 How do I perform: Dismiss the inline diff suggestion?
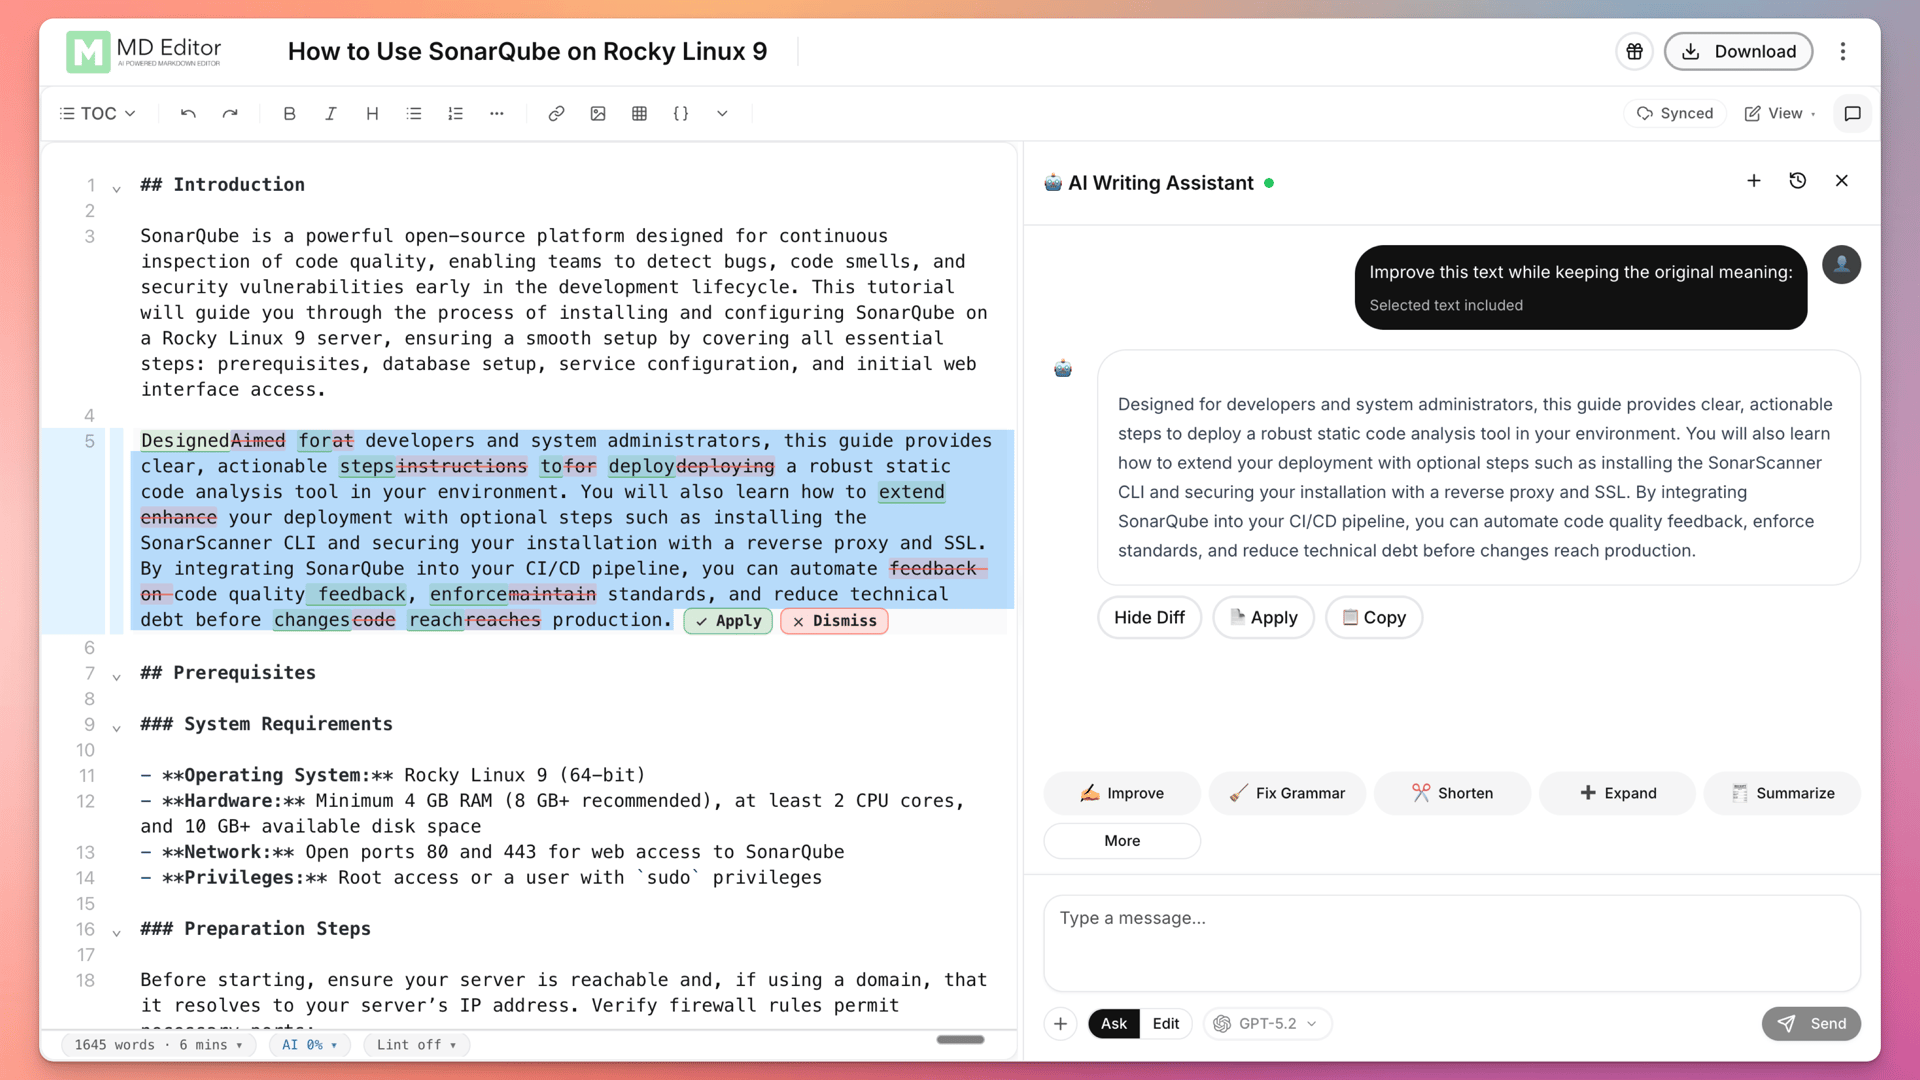pos(834,621)
